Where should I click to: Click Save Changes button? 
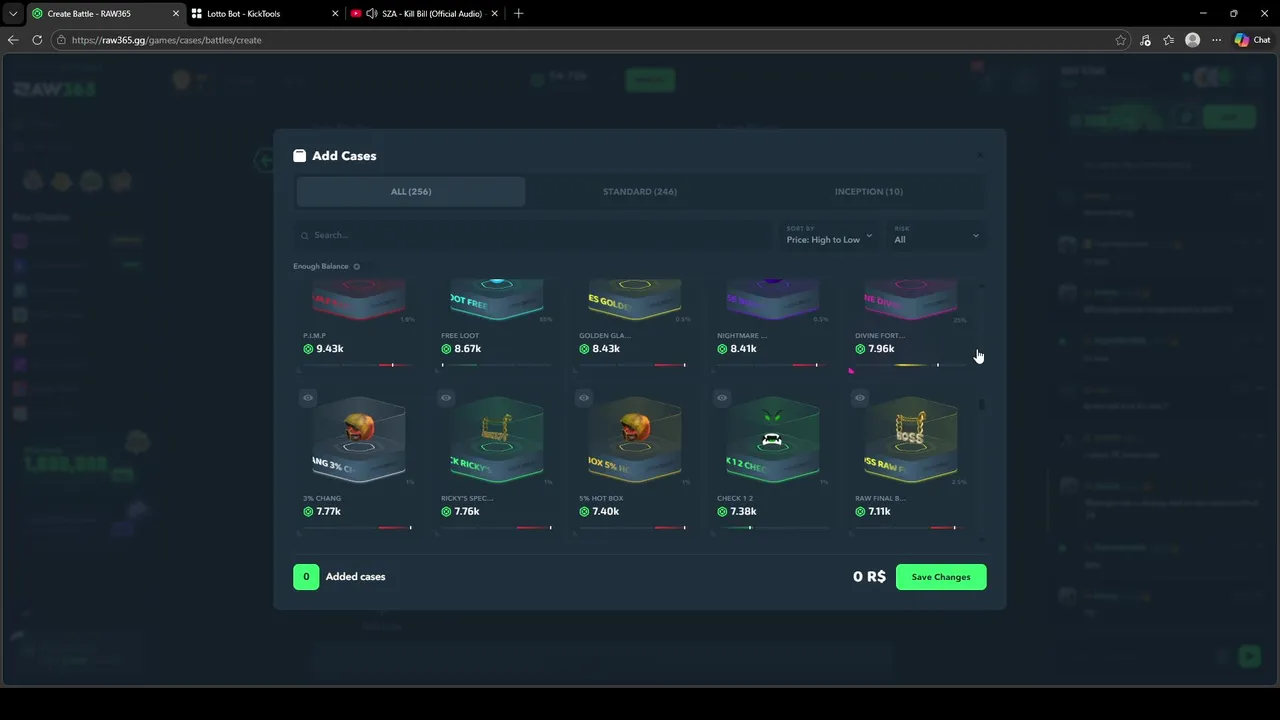[x=941, y=577]
